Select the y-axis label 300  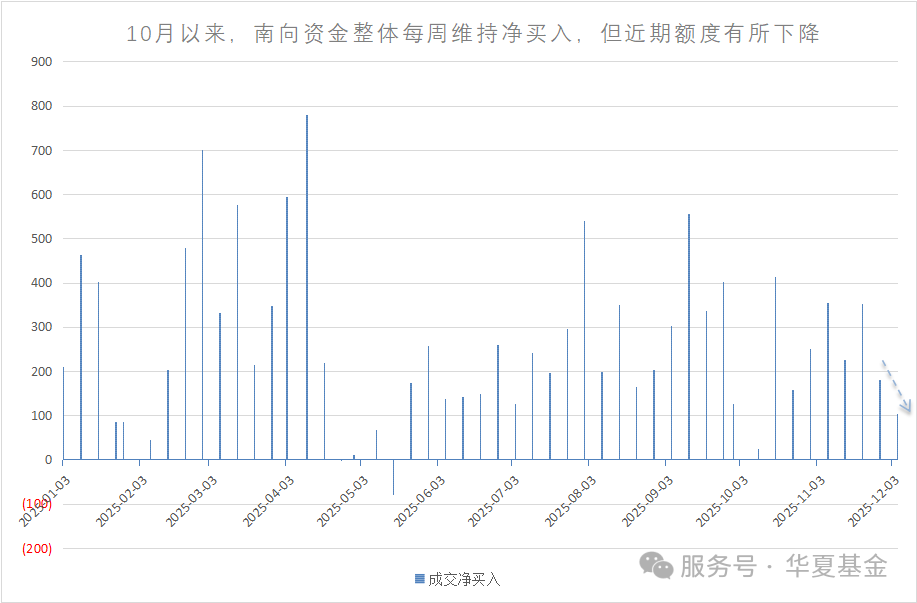[x=42, y=327]
